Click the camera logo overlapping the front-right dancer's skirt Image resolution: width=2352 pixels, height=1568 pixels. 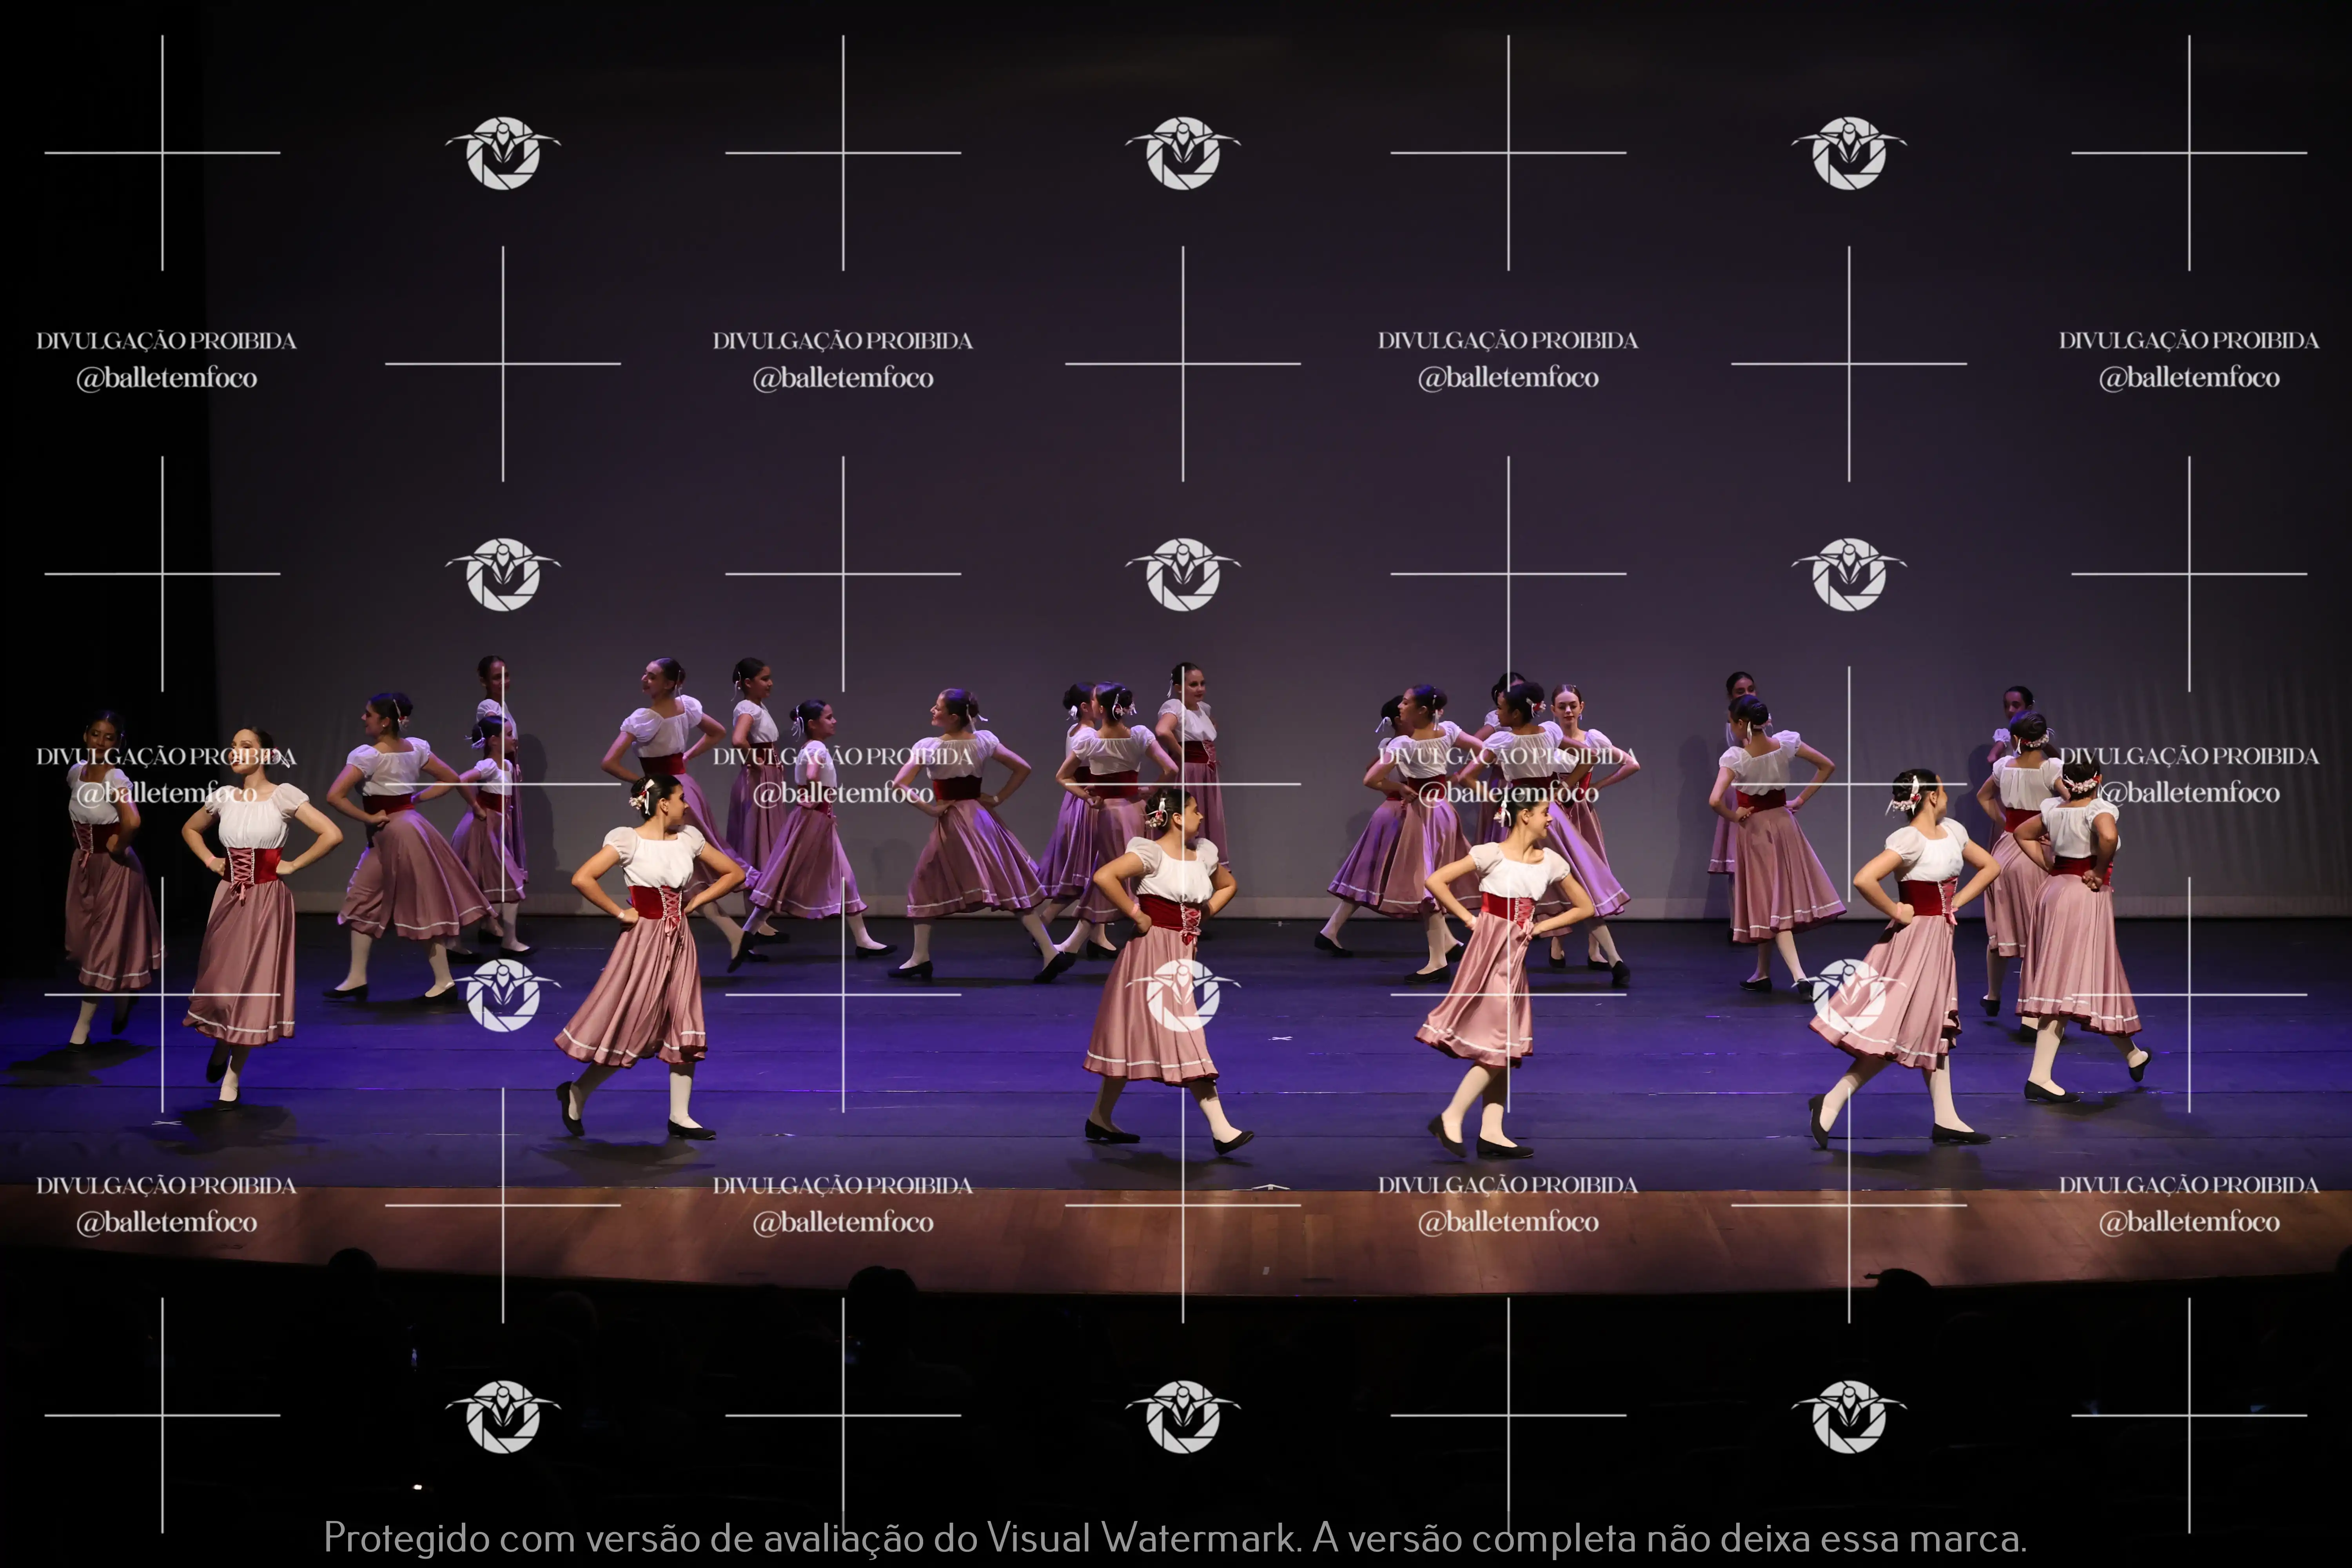[x=1849, y=995]
